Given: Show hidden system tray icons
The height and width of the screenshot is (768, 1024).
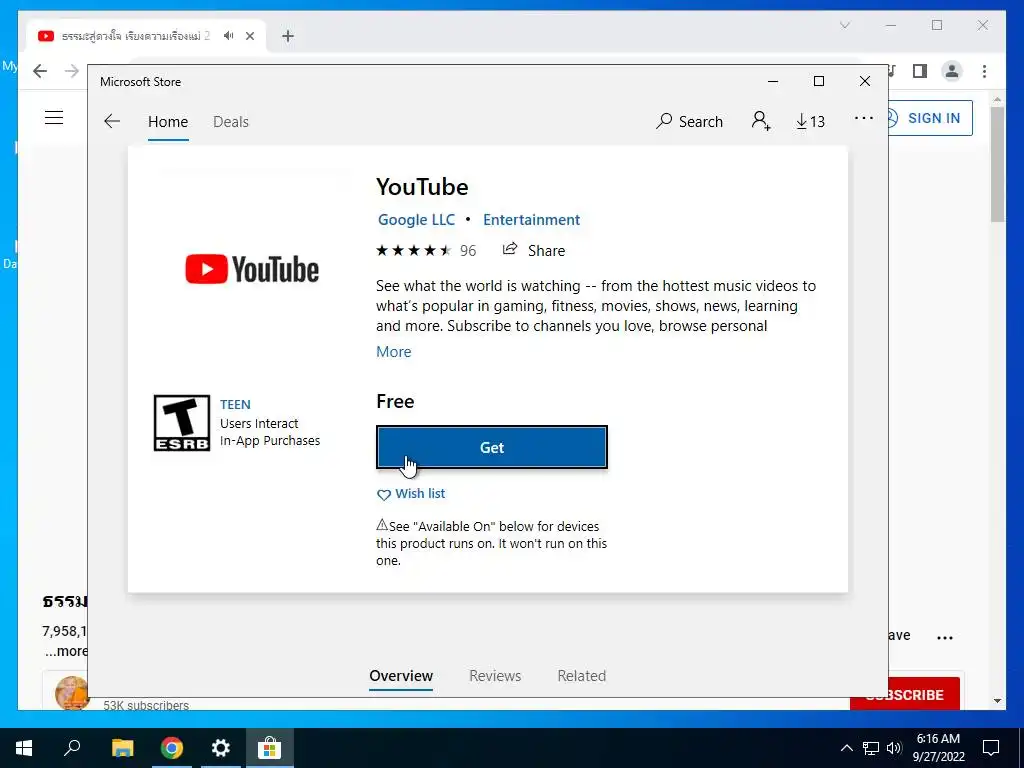Looking at the screenshot, I should pos(846,748).
